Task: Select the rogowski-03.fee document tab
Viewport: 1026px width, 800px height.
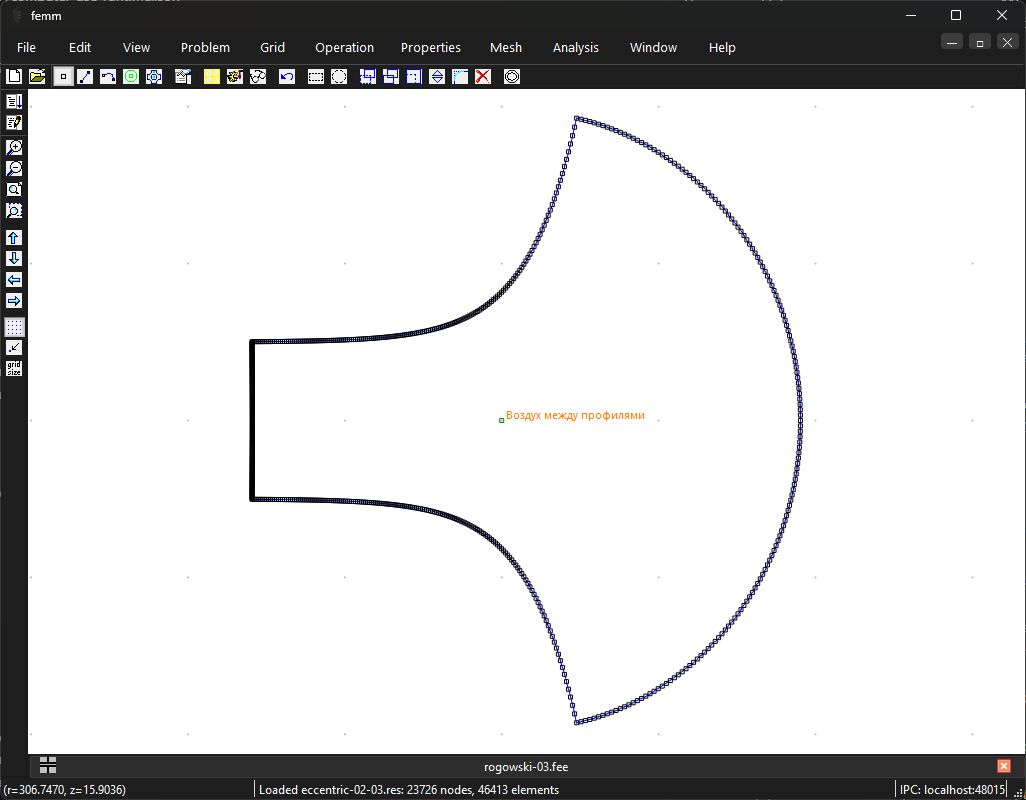Action: click(526, 767)
